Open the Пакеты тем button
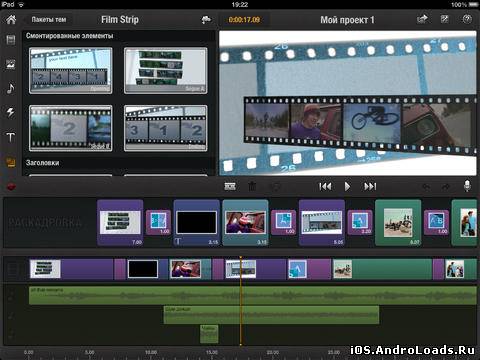The width and height of the screenshot is (480, 360). (49, 20)
